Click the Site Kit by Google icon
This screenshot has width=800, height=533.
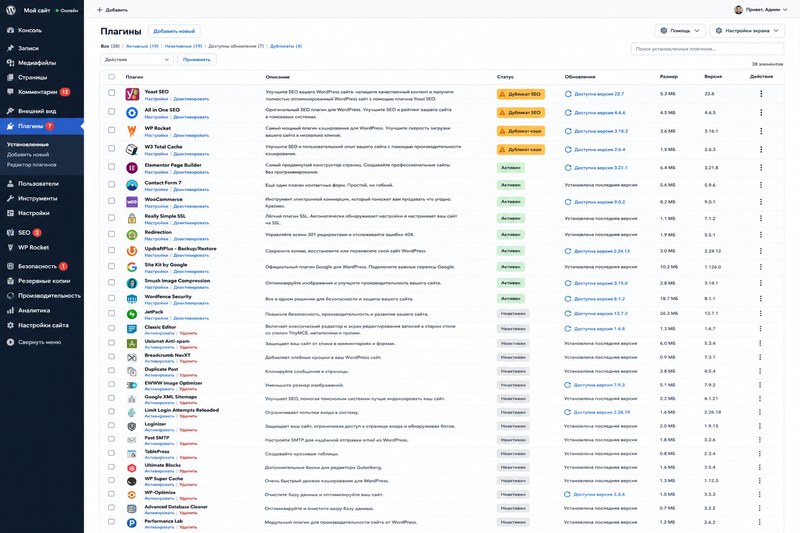tap(132, 267)
